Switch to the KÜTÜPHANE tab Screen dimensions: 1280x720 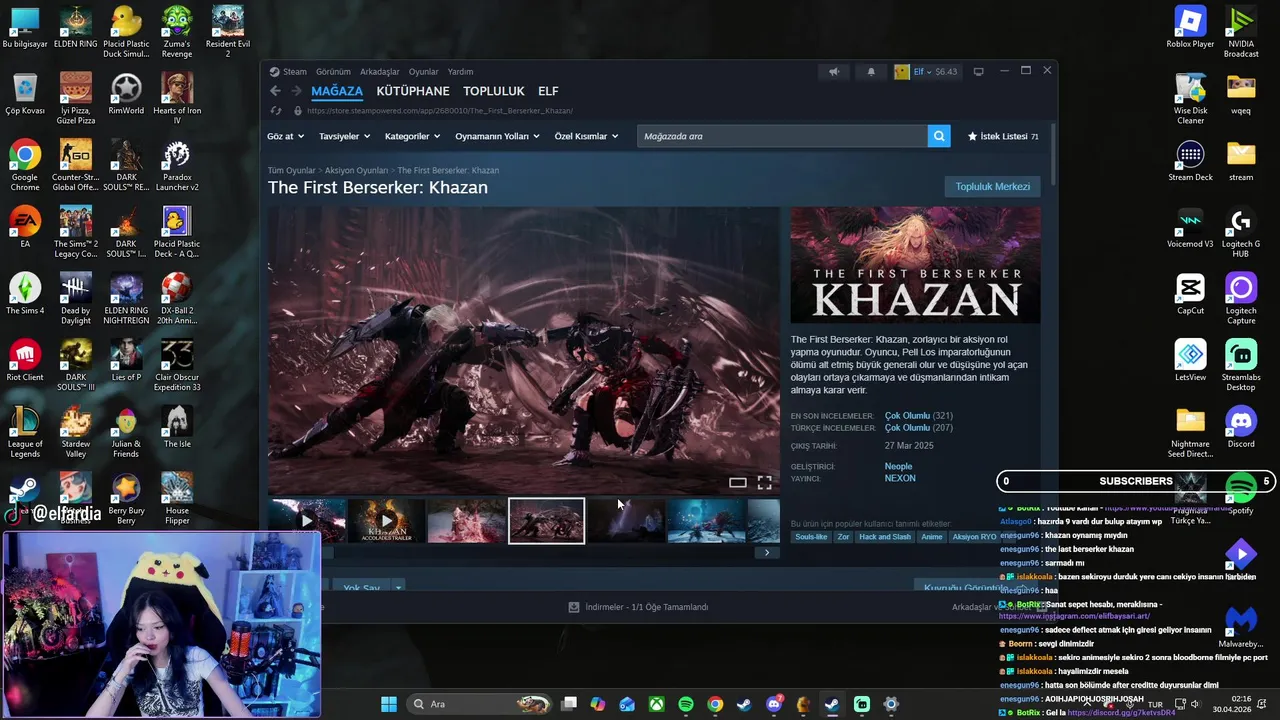click(413, 91)
